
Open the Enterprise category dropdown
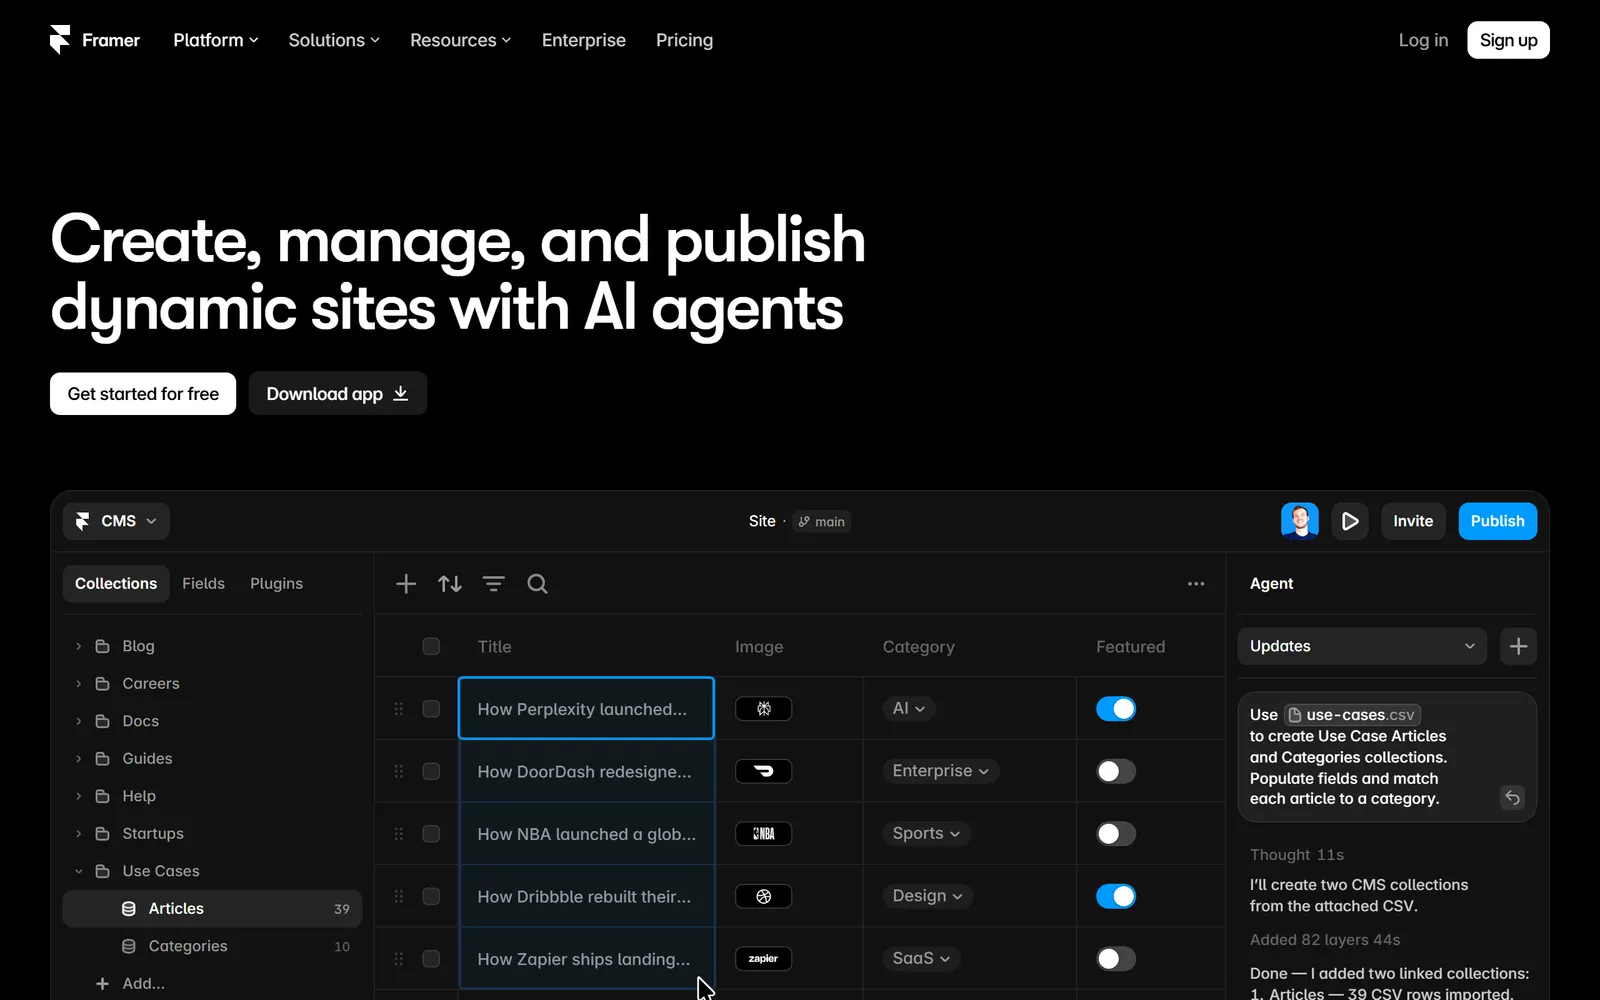tap(940, 771)
